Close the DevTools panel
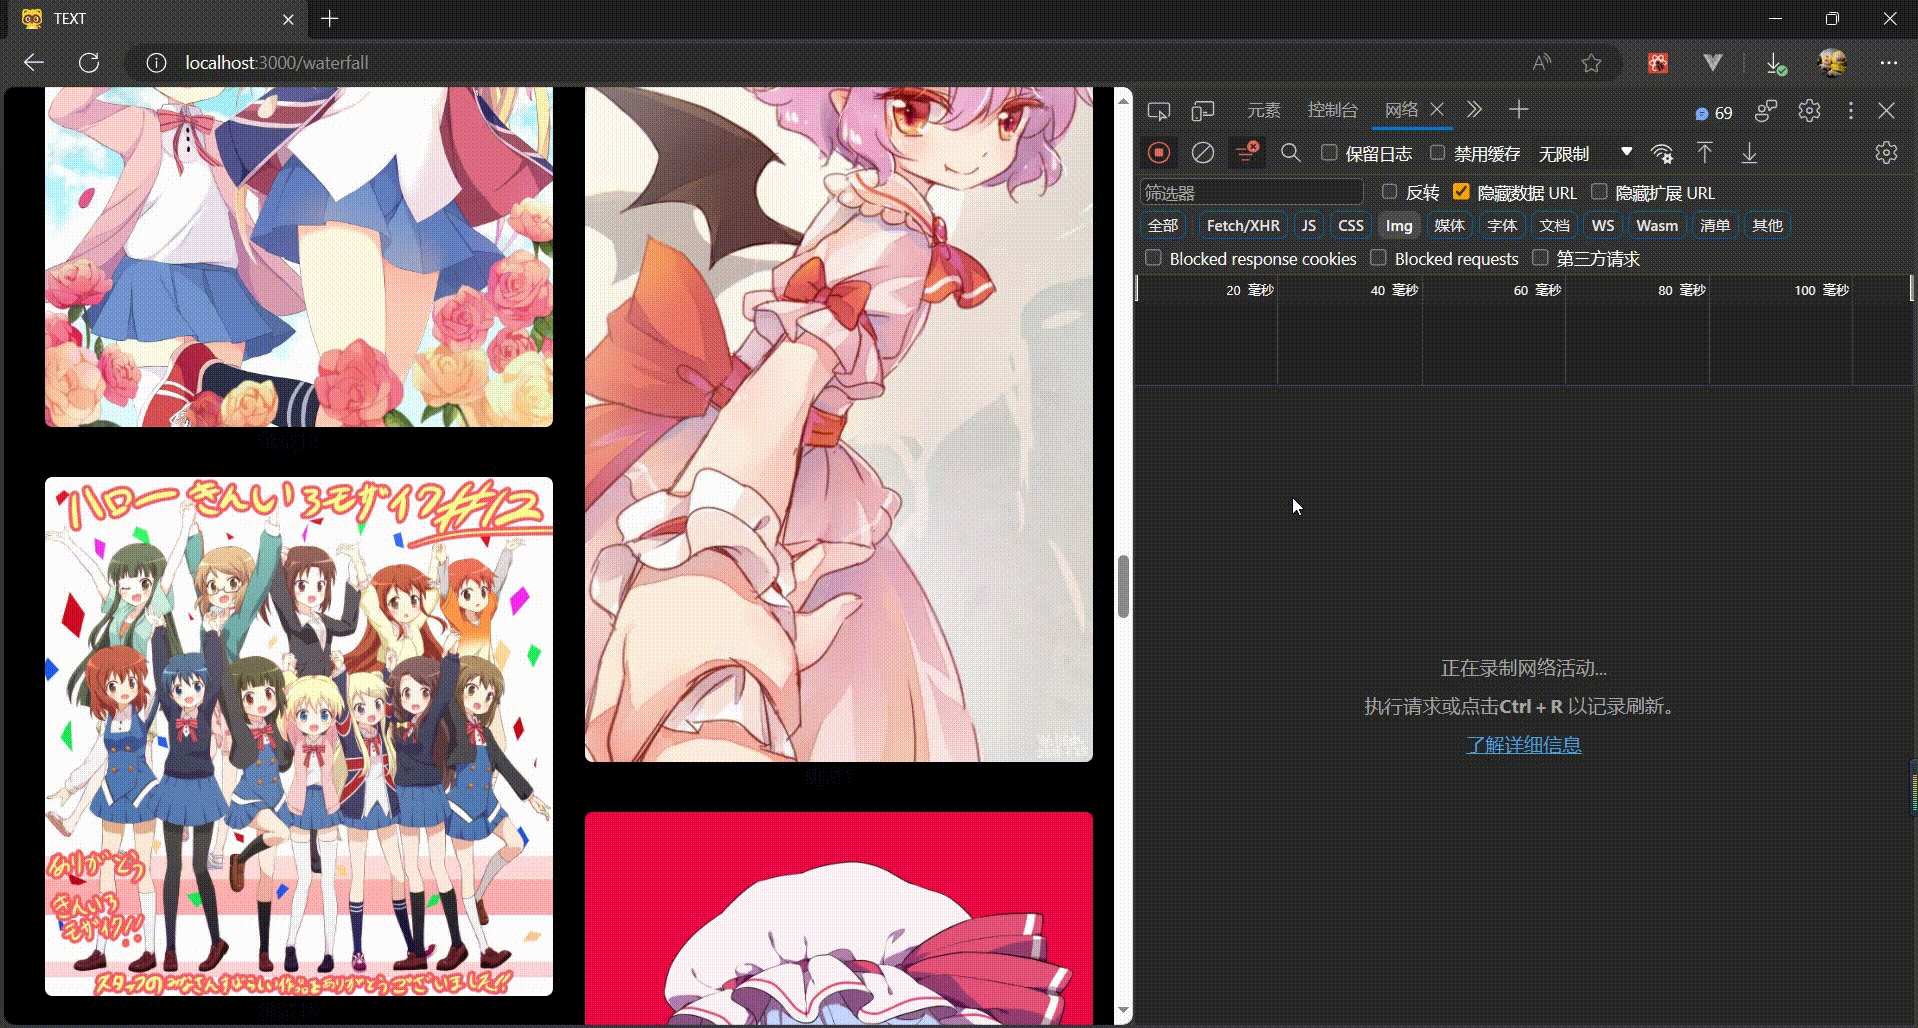 click(x=1887, y=111)
